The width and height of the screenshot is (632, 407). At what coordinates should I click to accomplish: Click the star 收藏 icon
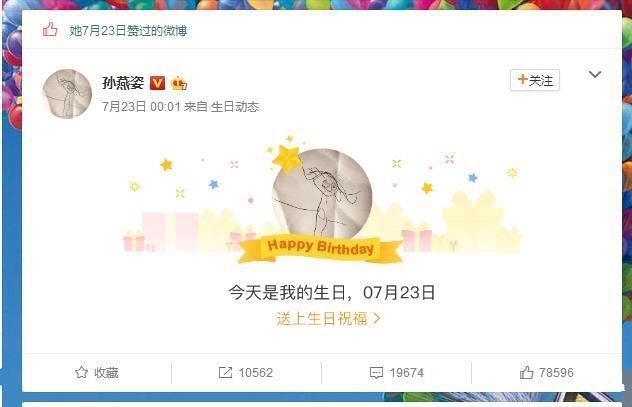tap(81, 372)
